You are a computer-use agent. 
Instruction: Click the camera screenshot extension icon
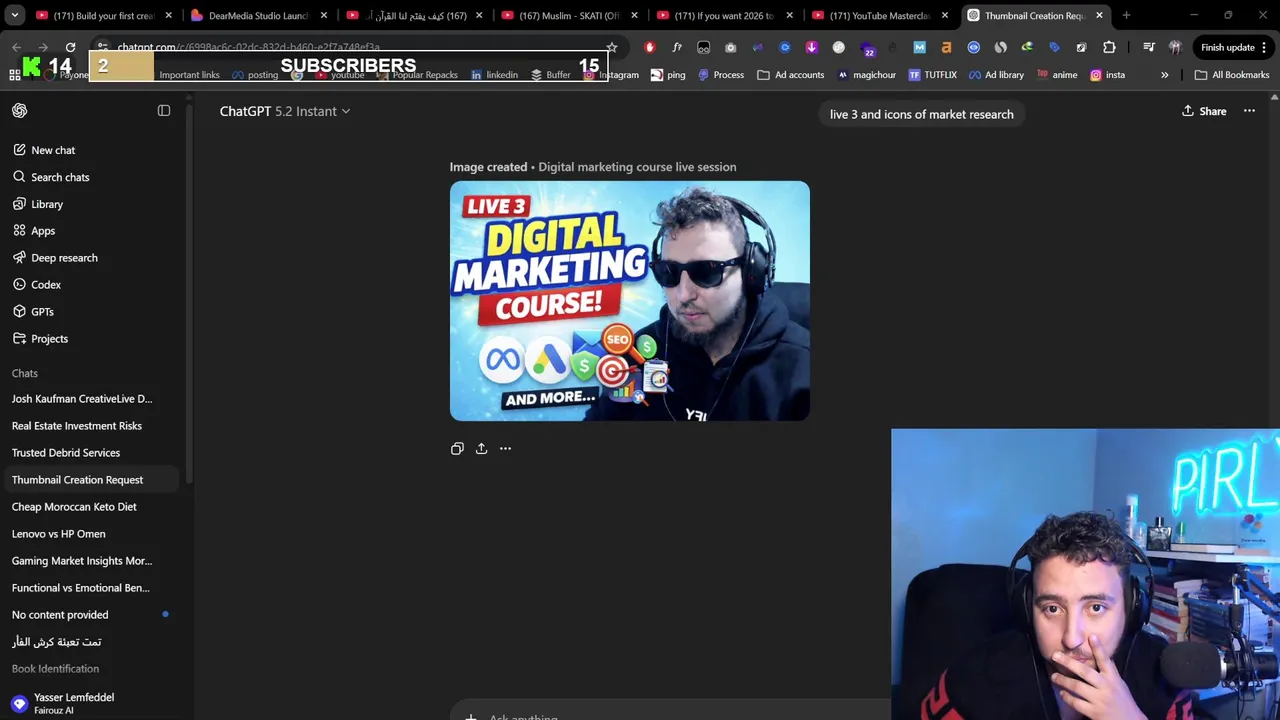coord(730,47)
